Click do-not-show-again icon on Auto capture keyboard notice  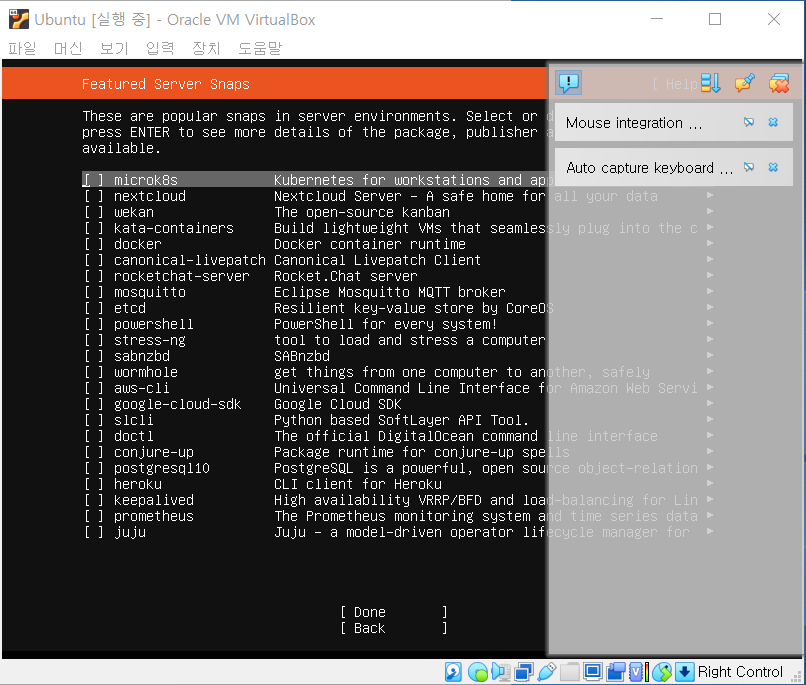(749, 167)
